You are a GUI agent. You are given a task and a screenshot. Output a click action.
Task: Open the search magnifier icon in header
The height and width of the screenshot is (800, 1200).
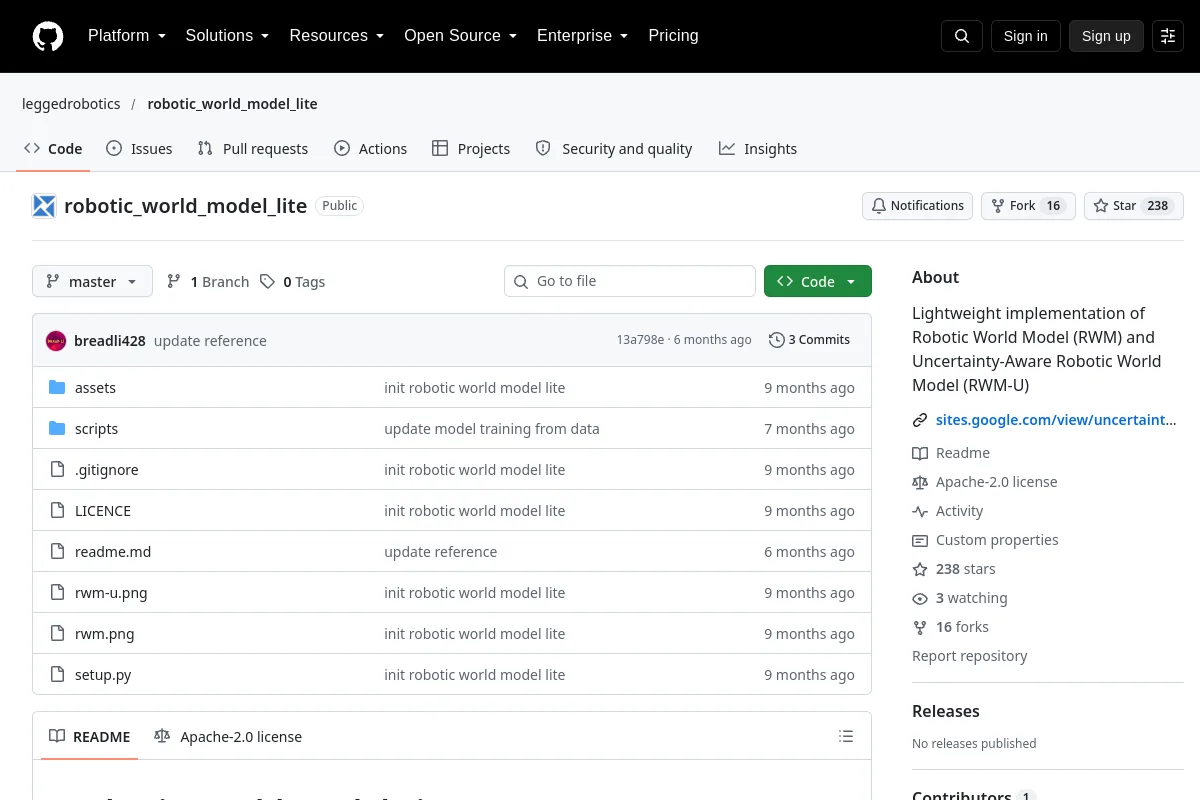[962, 36]
